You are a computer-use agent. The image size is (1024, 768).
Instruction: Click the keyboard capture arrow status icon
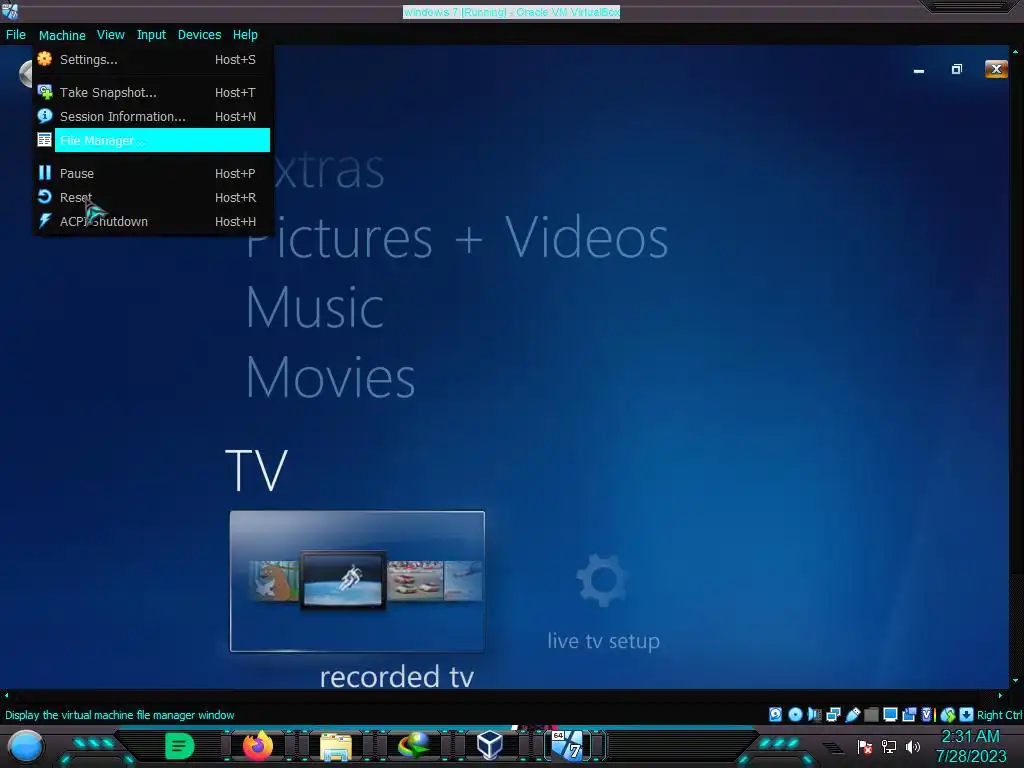967,714
